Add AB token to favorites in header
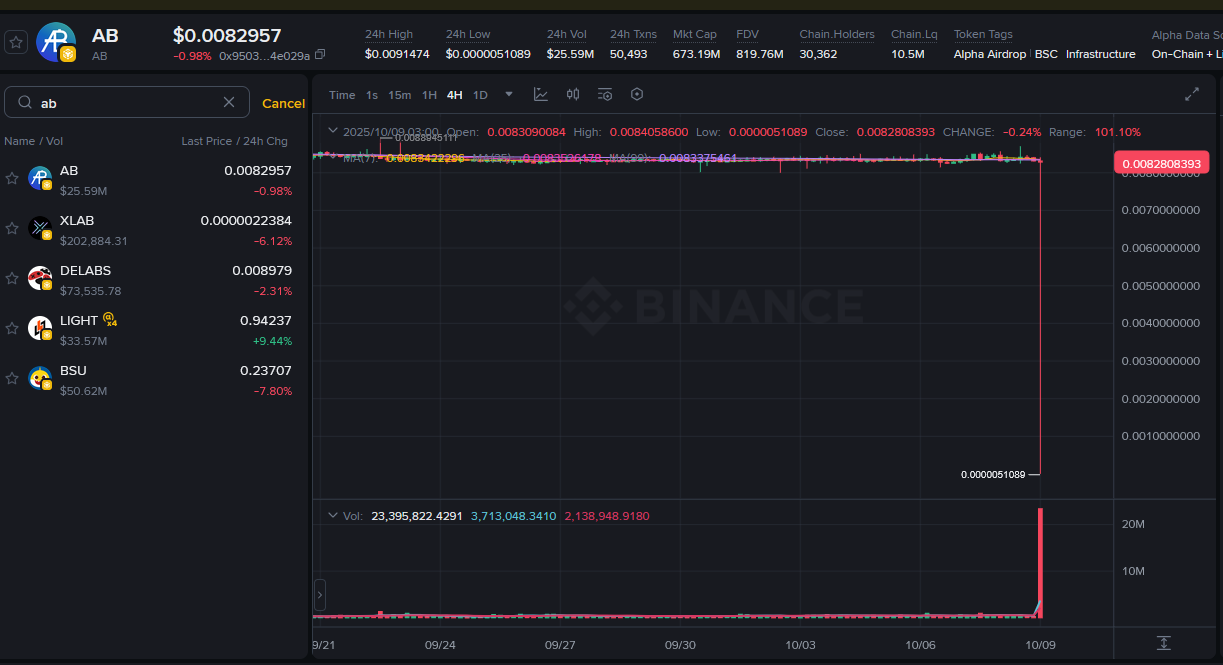The height and width of the screenshot is (665, 1223). [16, 42]
